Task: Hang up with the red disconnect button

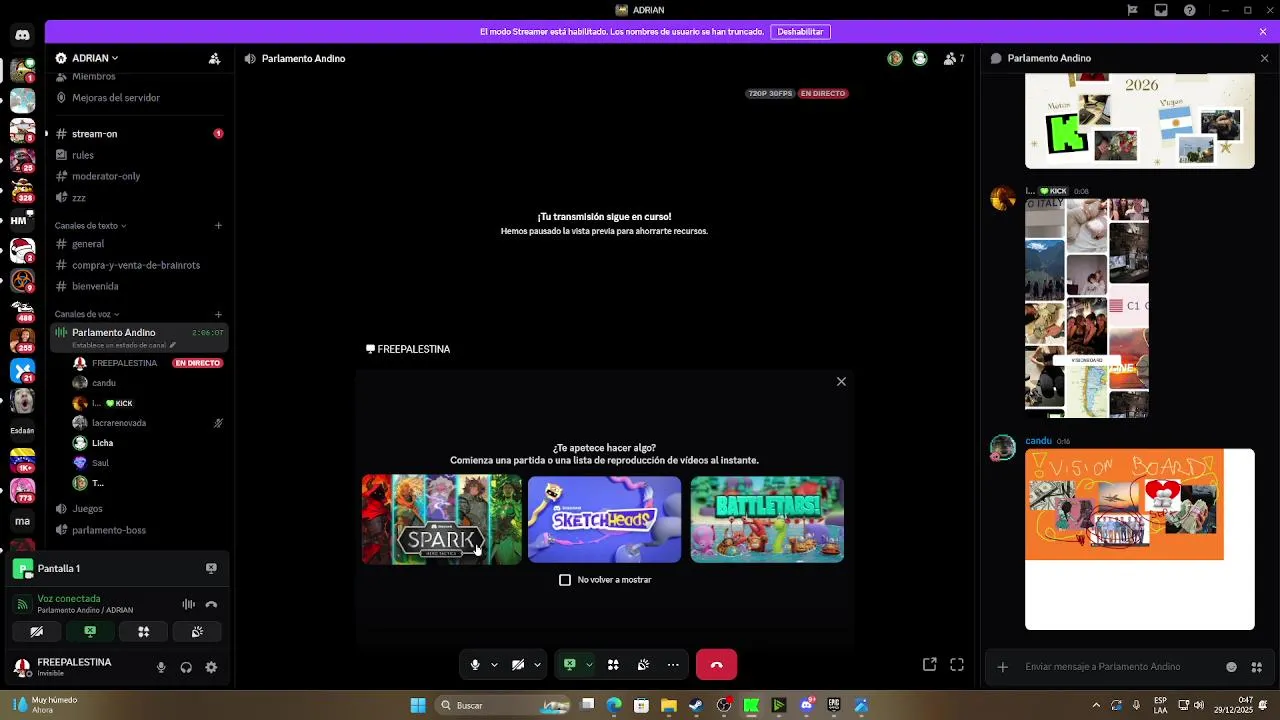Action: pyautogui.click(x=716, y=664)
